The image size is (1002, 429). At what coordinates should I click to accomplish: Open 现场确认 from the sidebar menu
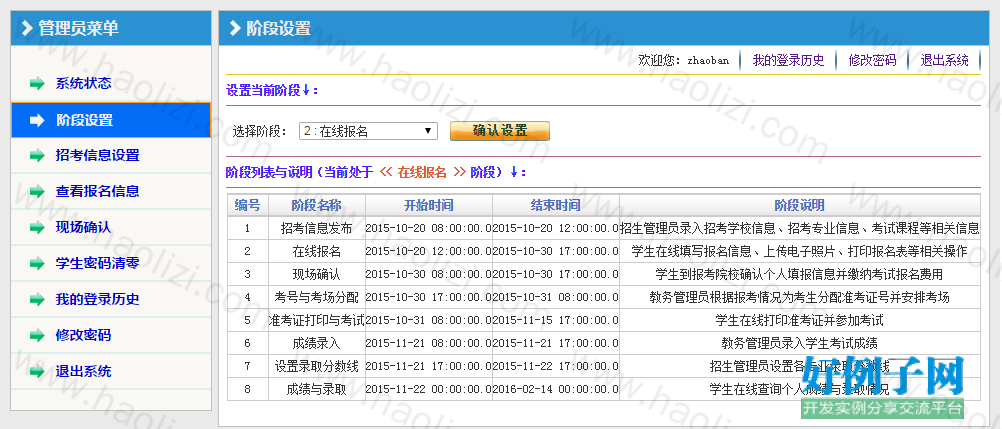click(x=83, y=227)
